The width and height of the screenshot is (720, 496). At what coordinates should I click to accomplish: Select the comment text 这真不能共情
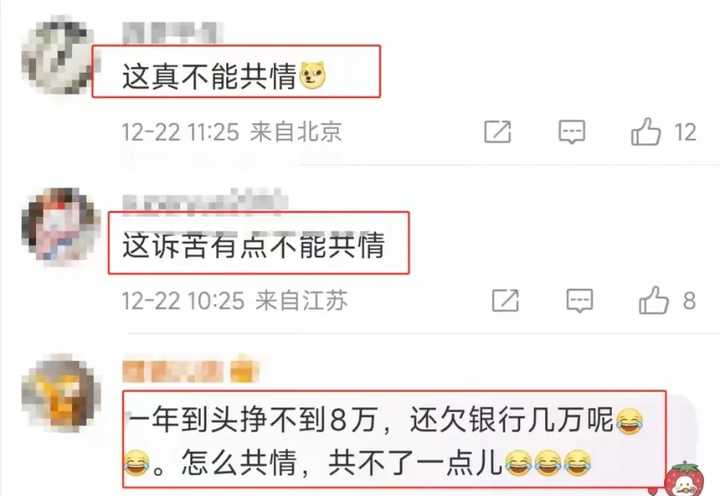(x=209, y=76)
